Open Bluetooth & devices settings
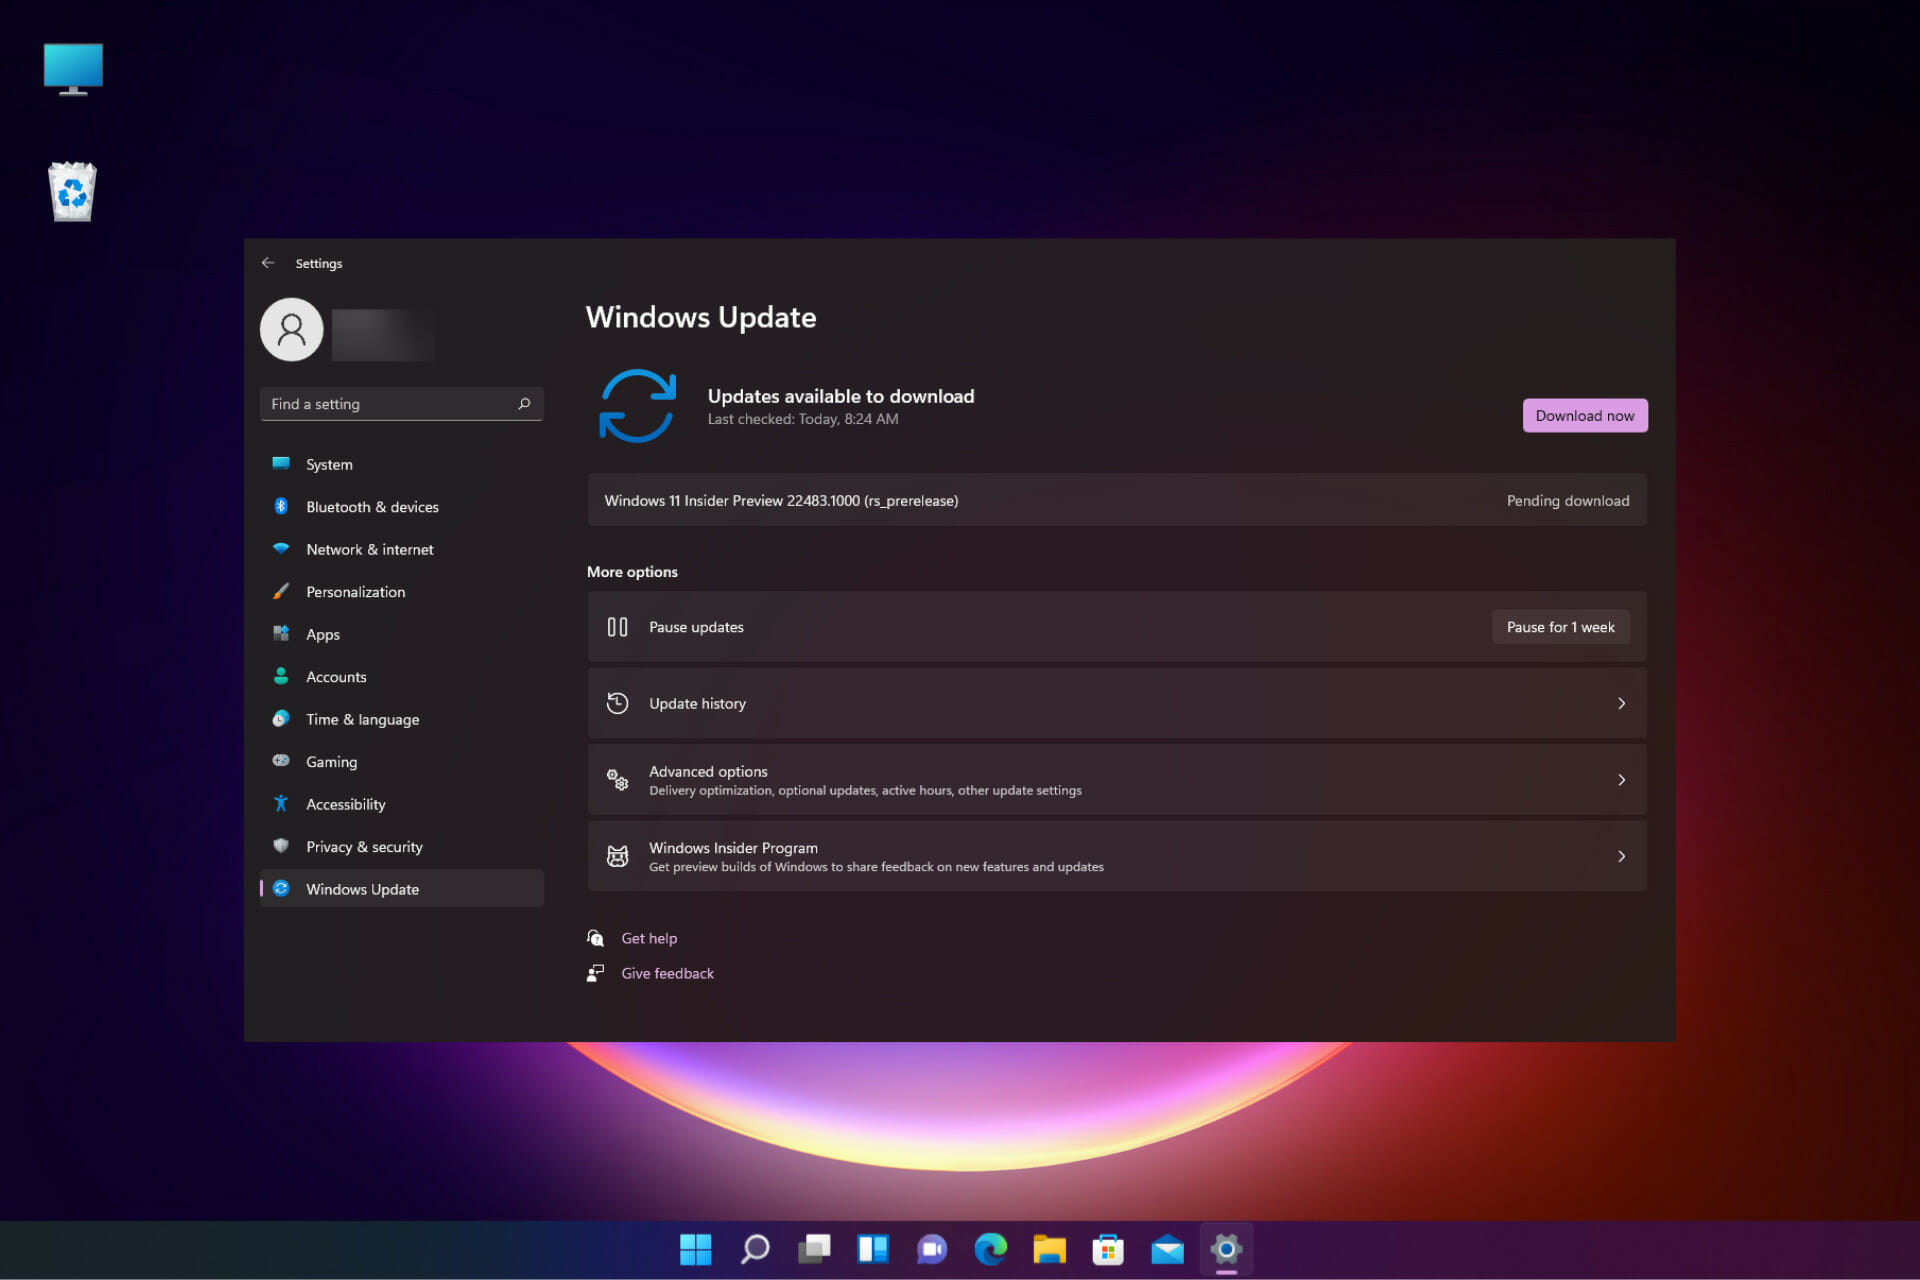The height and width of the screenshot is (1280, 1920). 371,506
